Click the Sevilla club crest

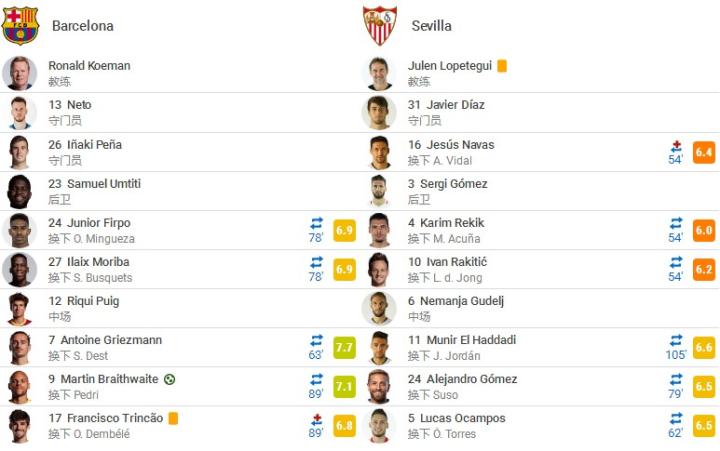(380, 25)
